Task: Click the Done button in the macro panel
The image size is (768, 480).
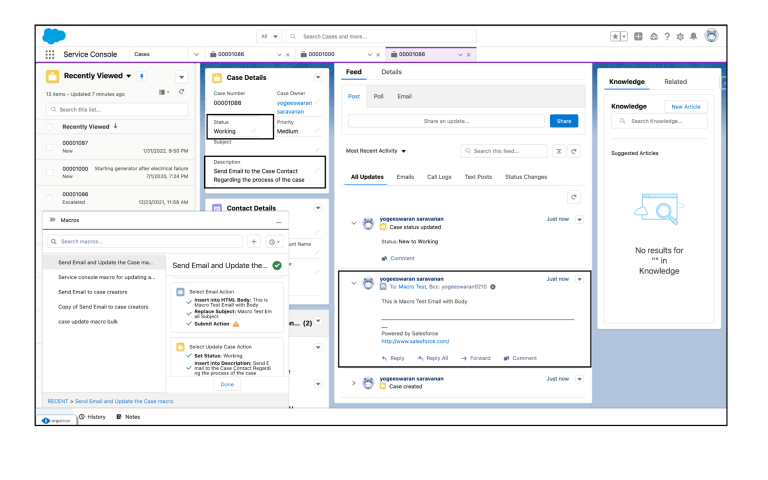Action: pyautogui.click(x=227, y=384)
